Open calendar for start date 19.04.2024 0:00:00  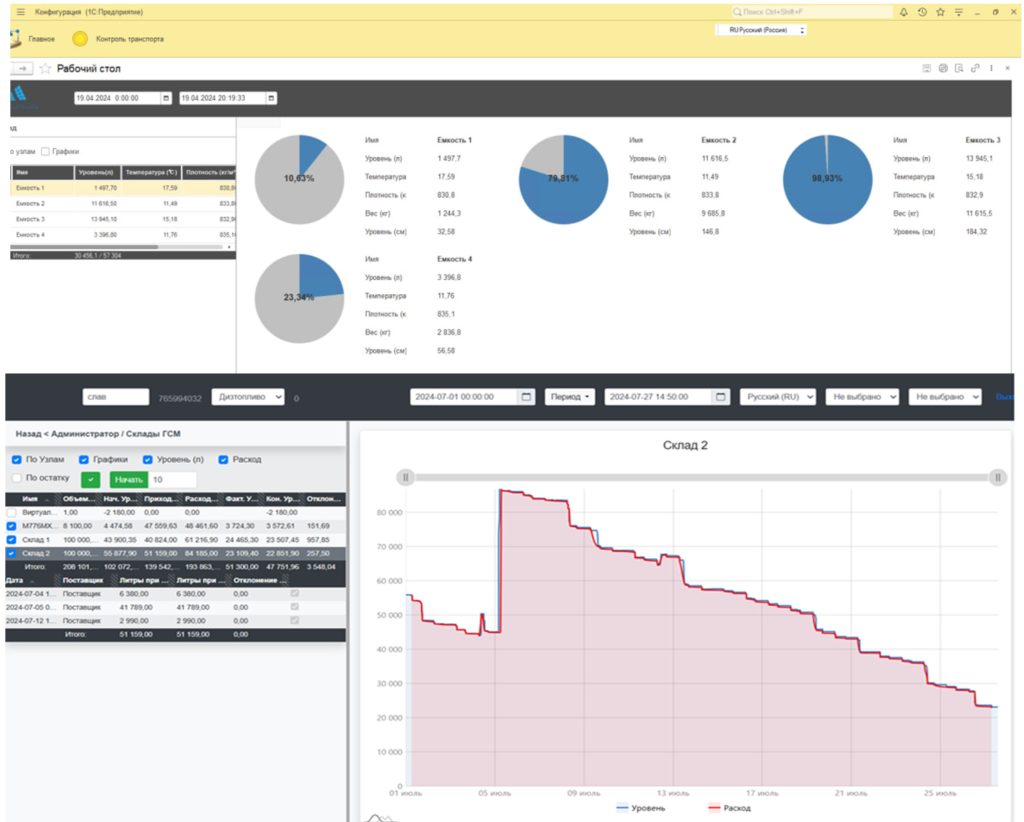point(166,98)
